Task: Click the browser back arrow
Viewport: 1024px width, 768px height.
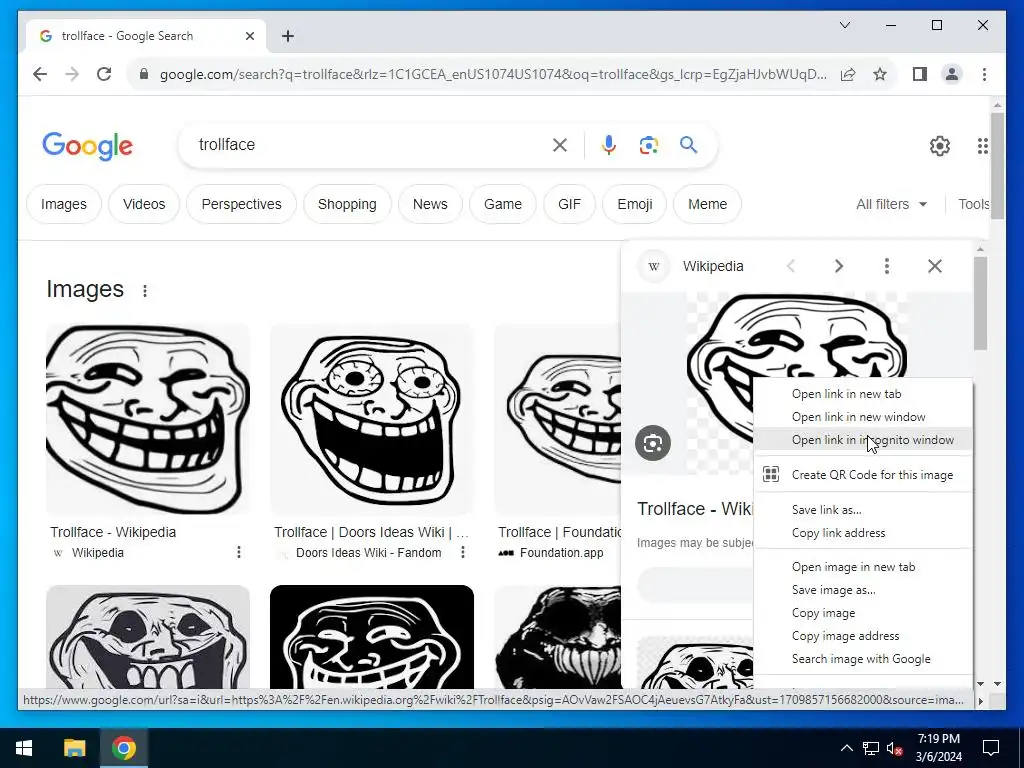Action: 40,74
